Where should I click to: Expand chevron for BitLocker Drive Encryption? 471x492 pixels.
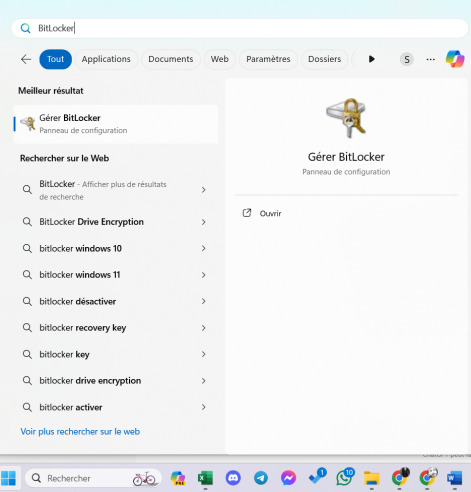204,222
